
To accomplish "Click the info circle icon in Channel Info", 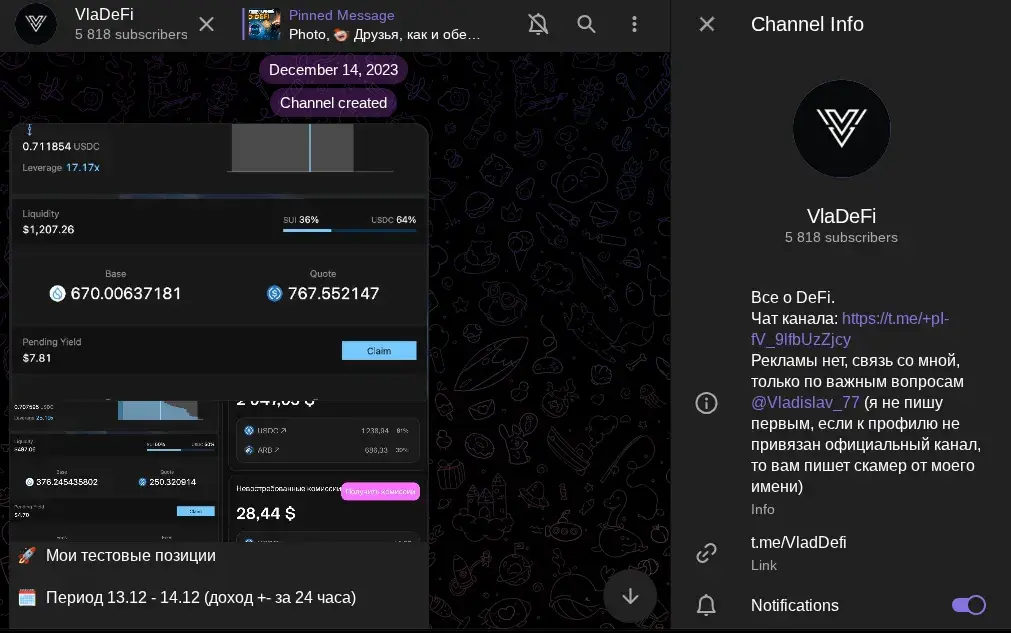I will (707, 403).
